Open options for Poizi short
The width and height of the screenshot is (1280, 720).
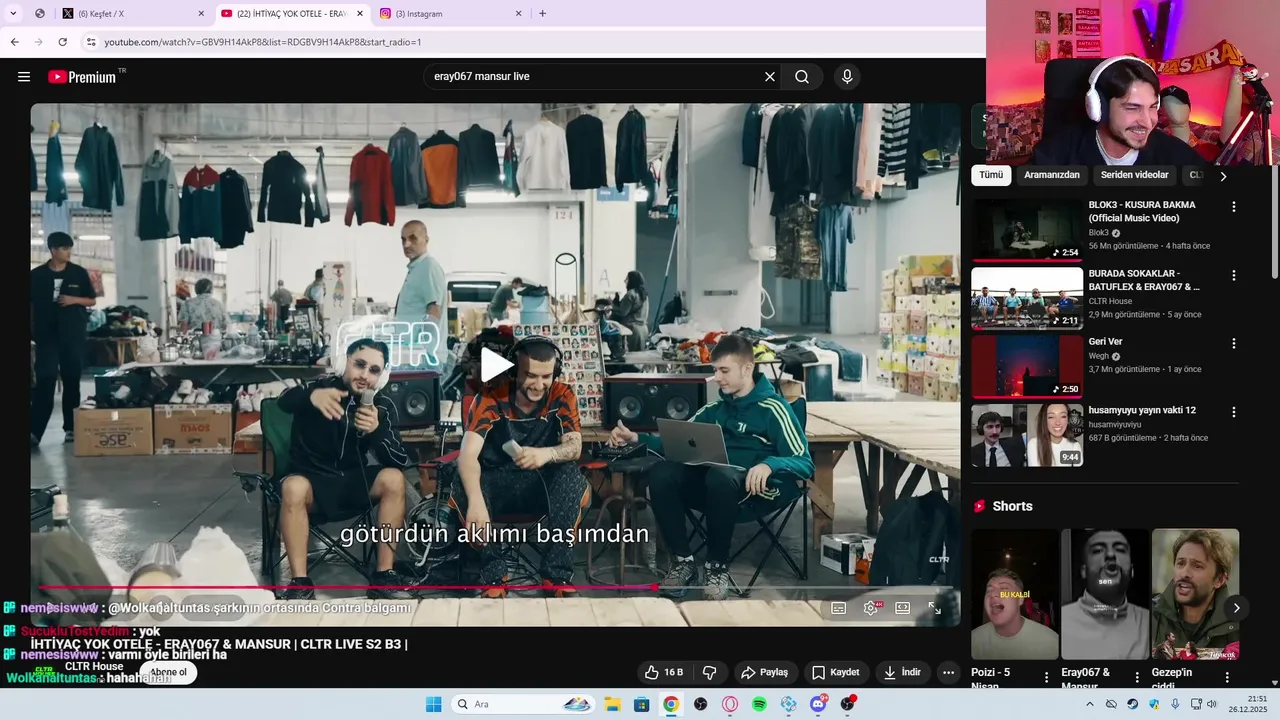1046,677
